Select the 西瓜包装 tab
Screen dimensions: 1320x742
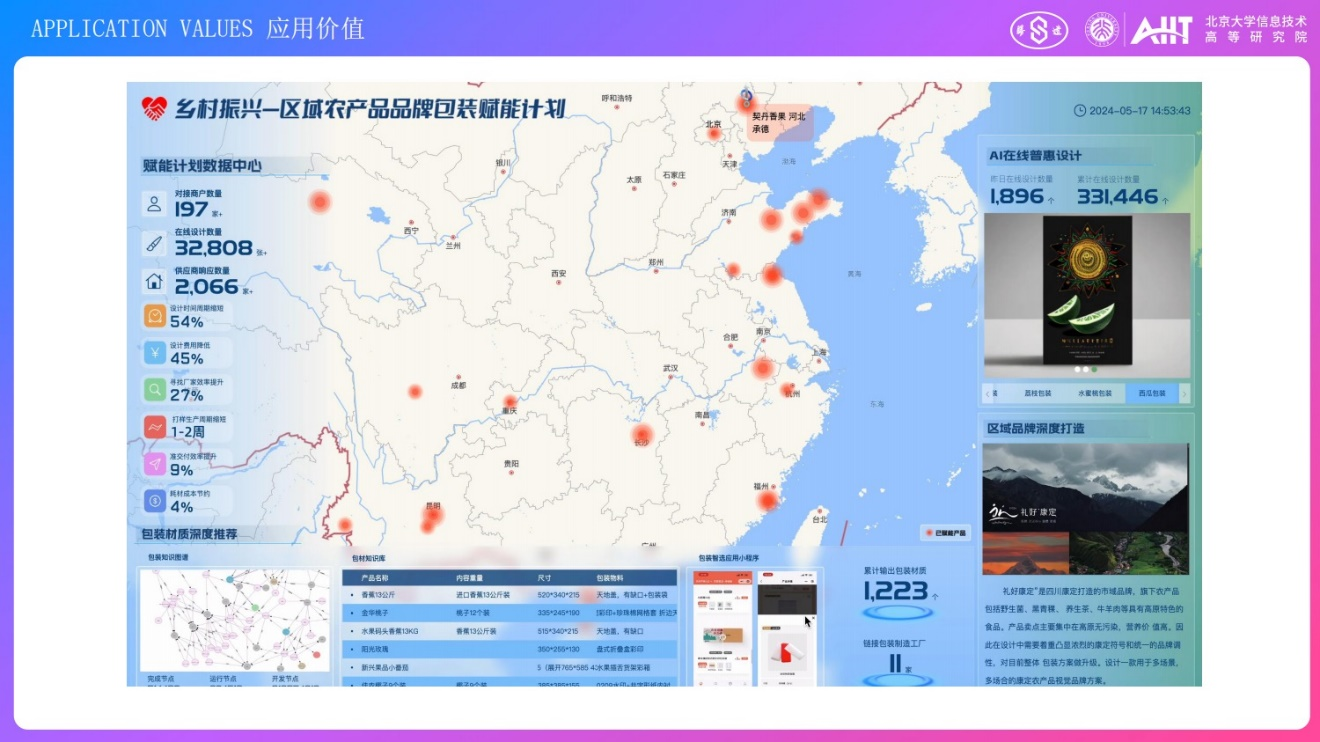[1151, 394]
